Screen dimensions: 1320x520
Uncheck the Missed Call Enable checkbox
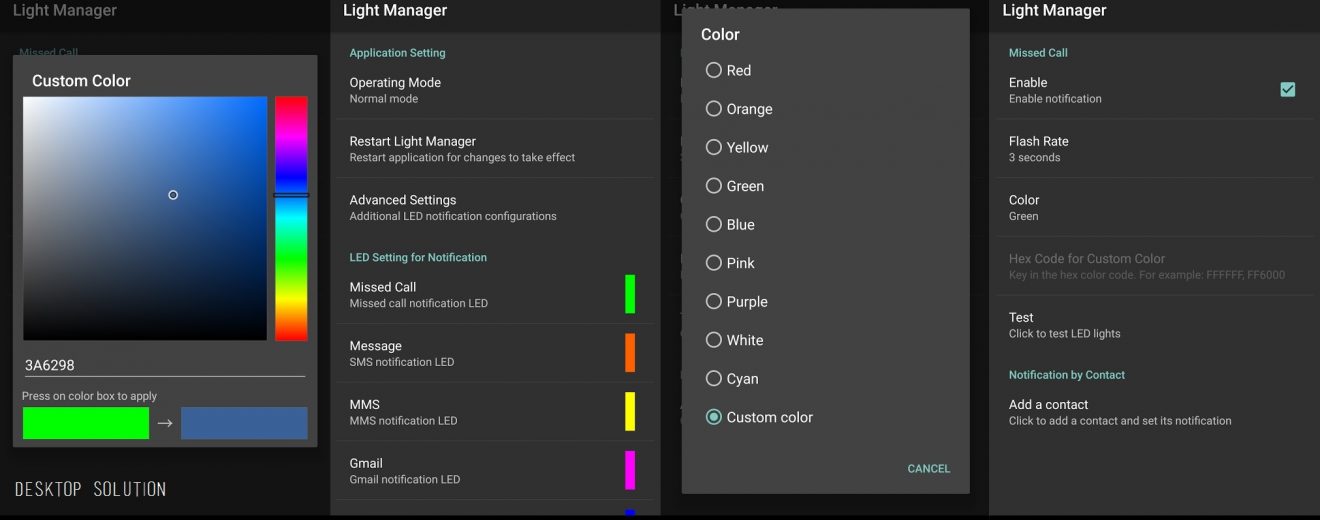pyautogui.click(x=1287, y=90)
